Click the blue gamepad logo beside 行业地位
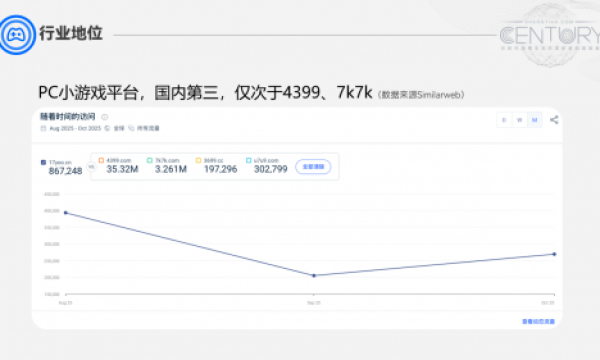 pos(16,35)
